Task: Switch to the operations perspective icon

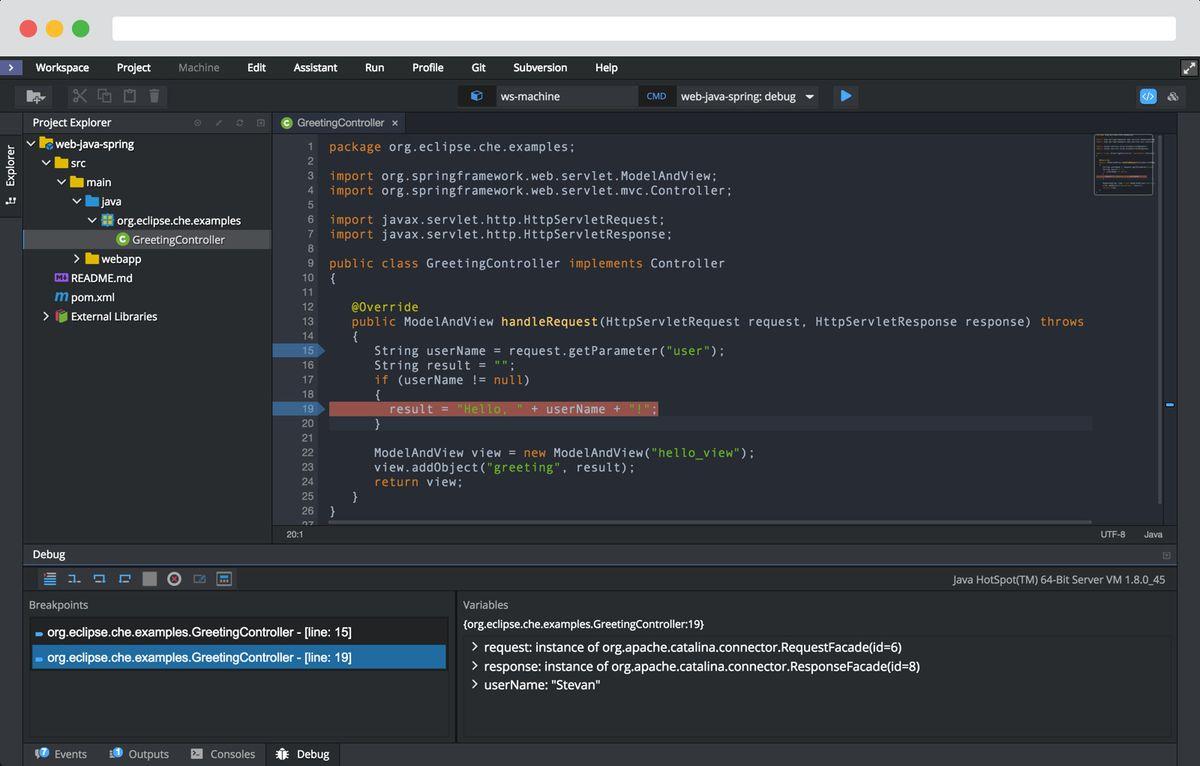Action: point(1173,96)
